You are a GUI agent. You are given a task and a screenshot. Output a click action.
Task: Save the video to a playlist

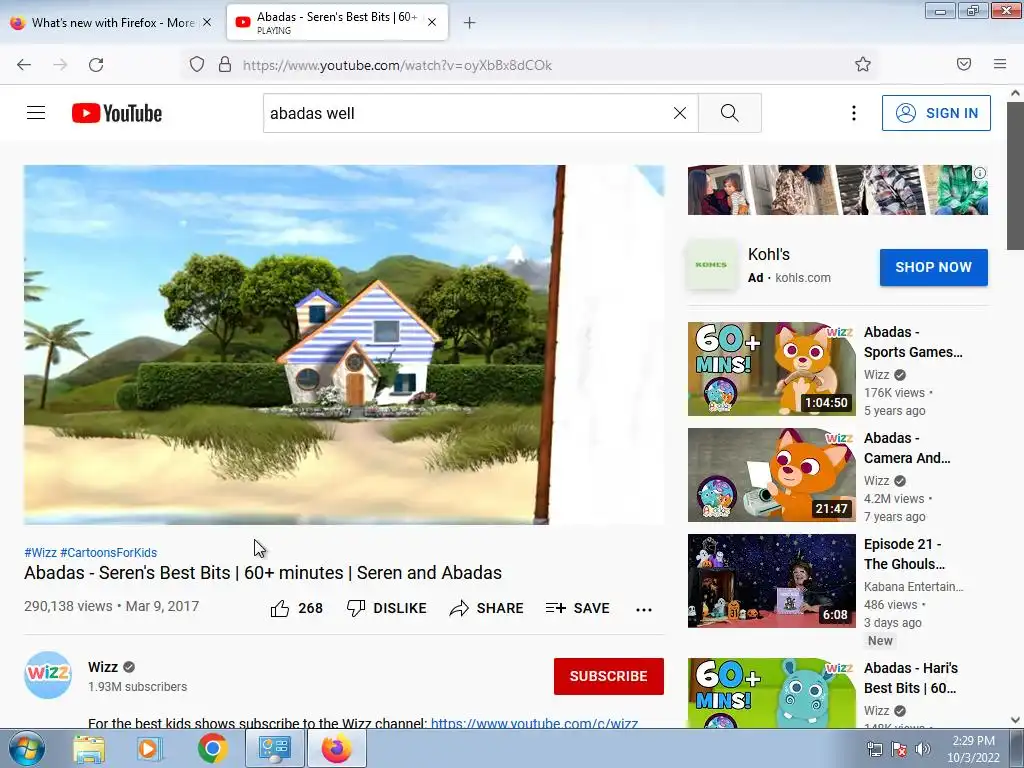point(577,608)
